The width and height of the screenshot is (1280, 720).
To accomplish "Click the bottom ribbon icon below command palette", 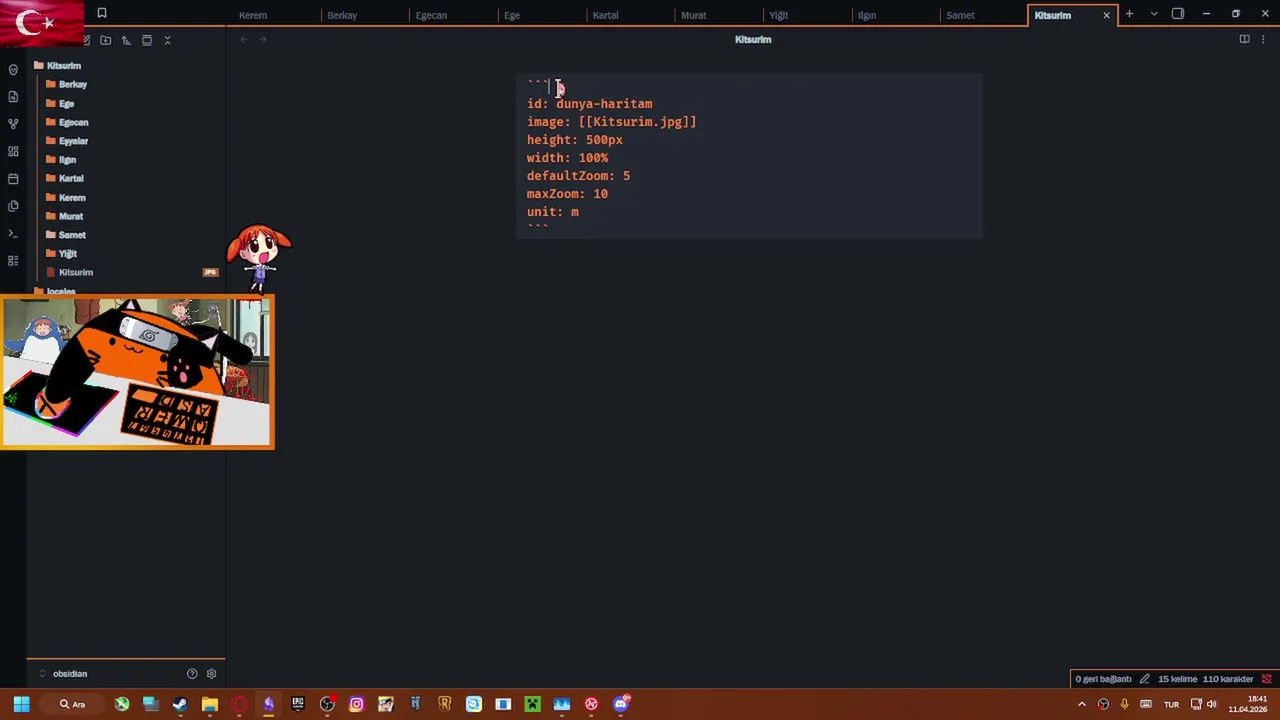I will click(x=13, y=260).
